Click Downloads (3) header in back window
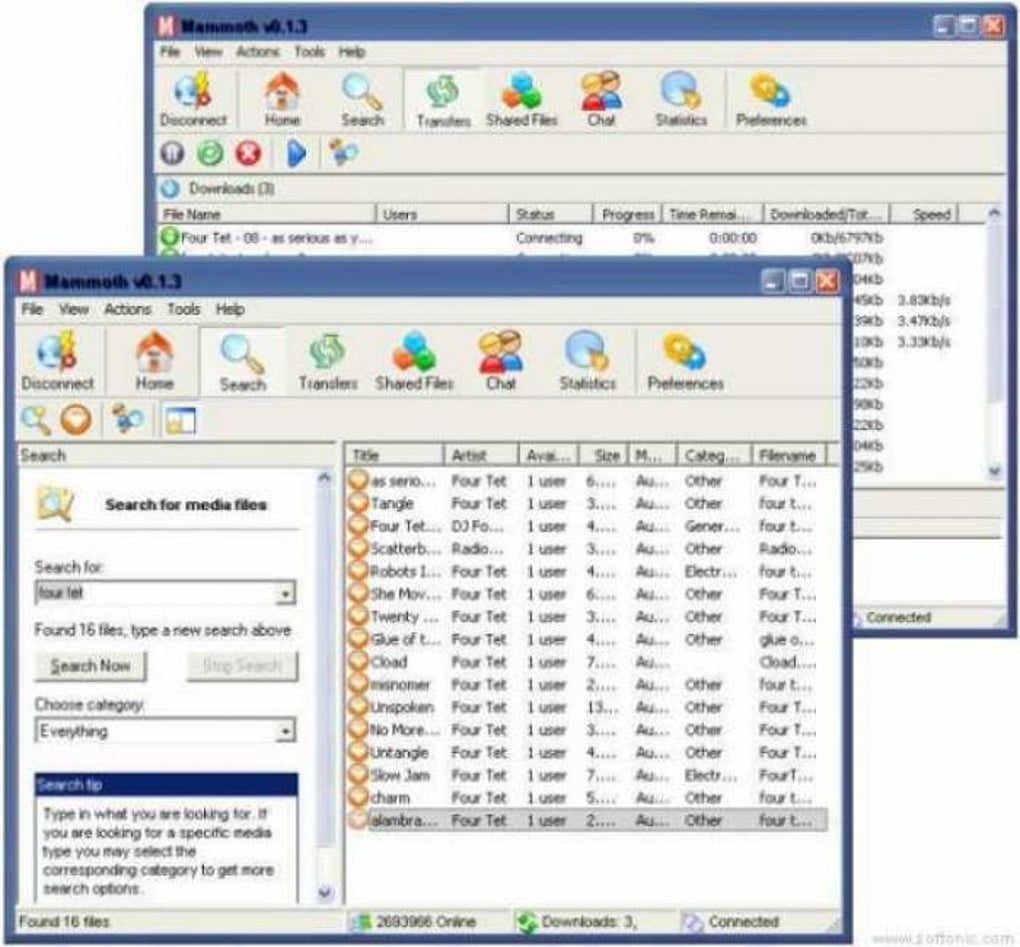 pyautogui.click(x=231, y=189)
